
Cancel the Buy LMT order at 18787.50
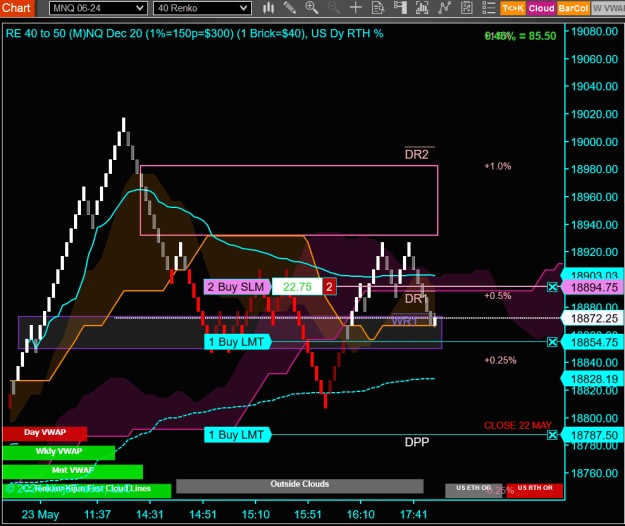552,435
